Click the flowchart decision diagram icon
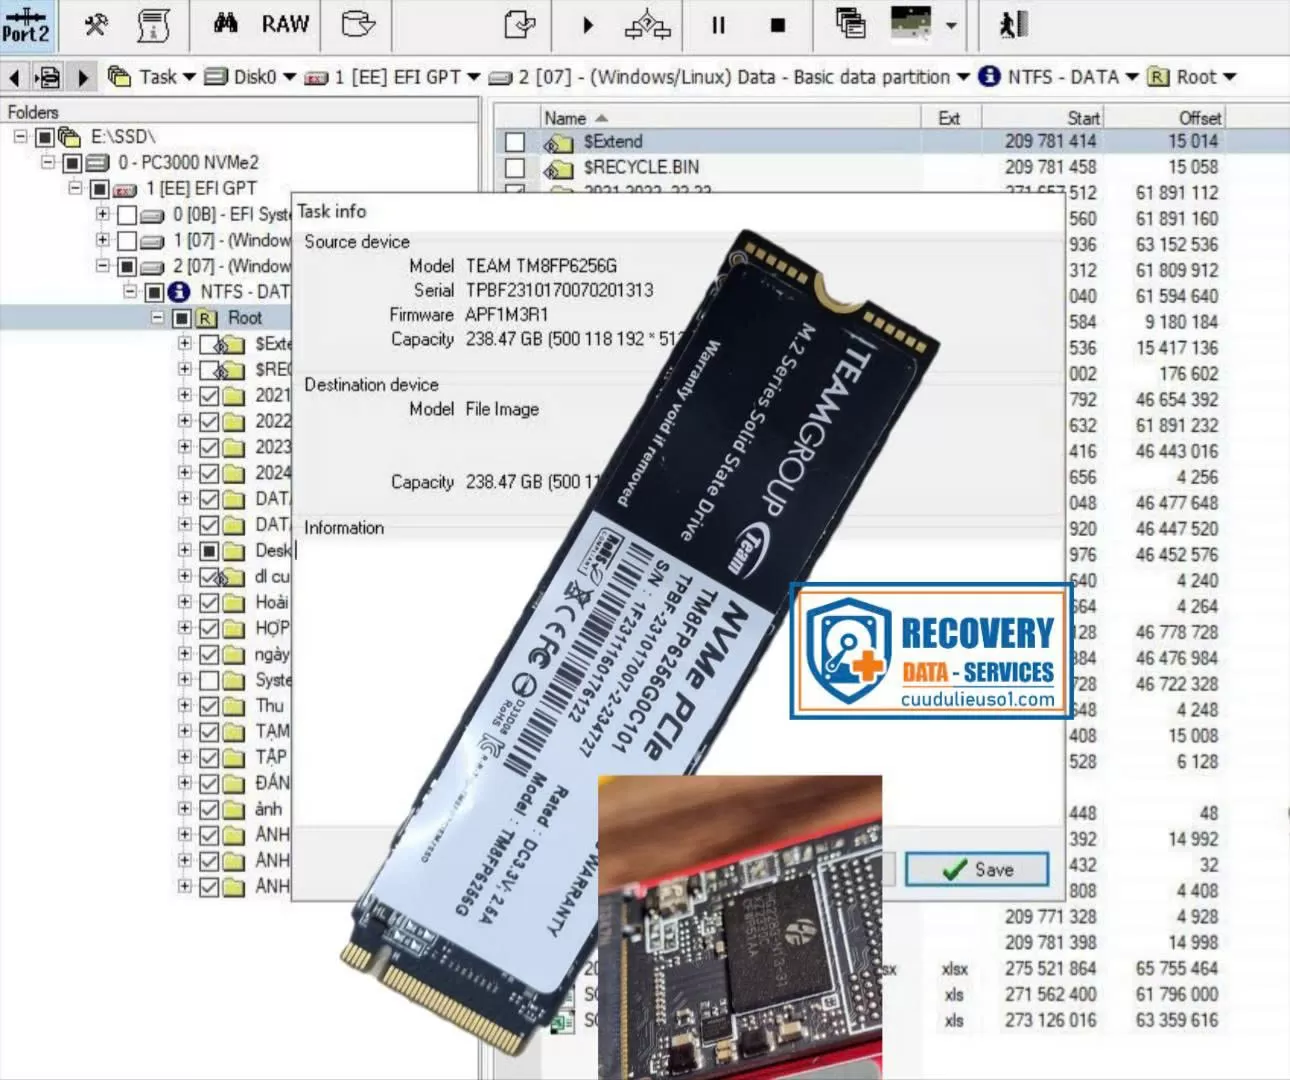1290x1080 pixels. [x=647, y=25]
